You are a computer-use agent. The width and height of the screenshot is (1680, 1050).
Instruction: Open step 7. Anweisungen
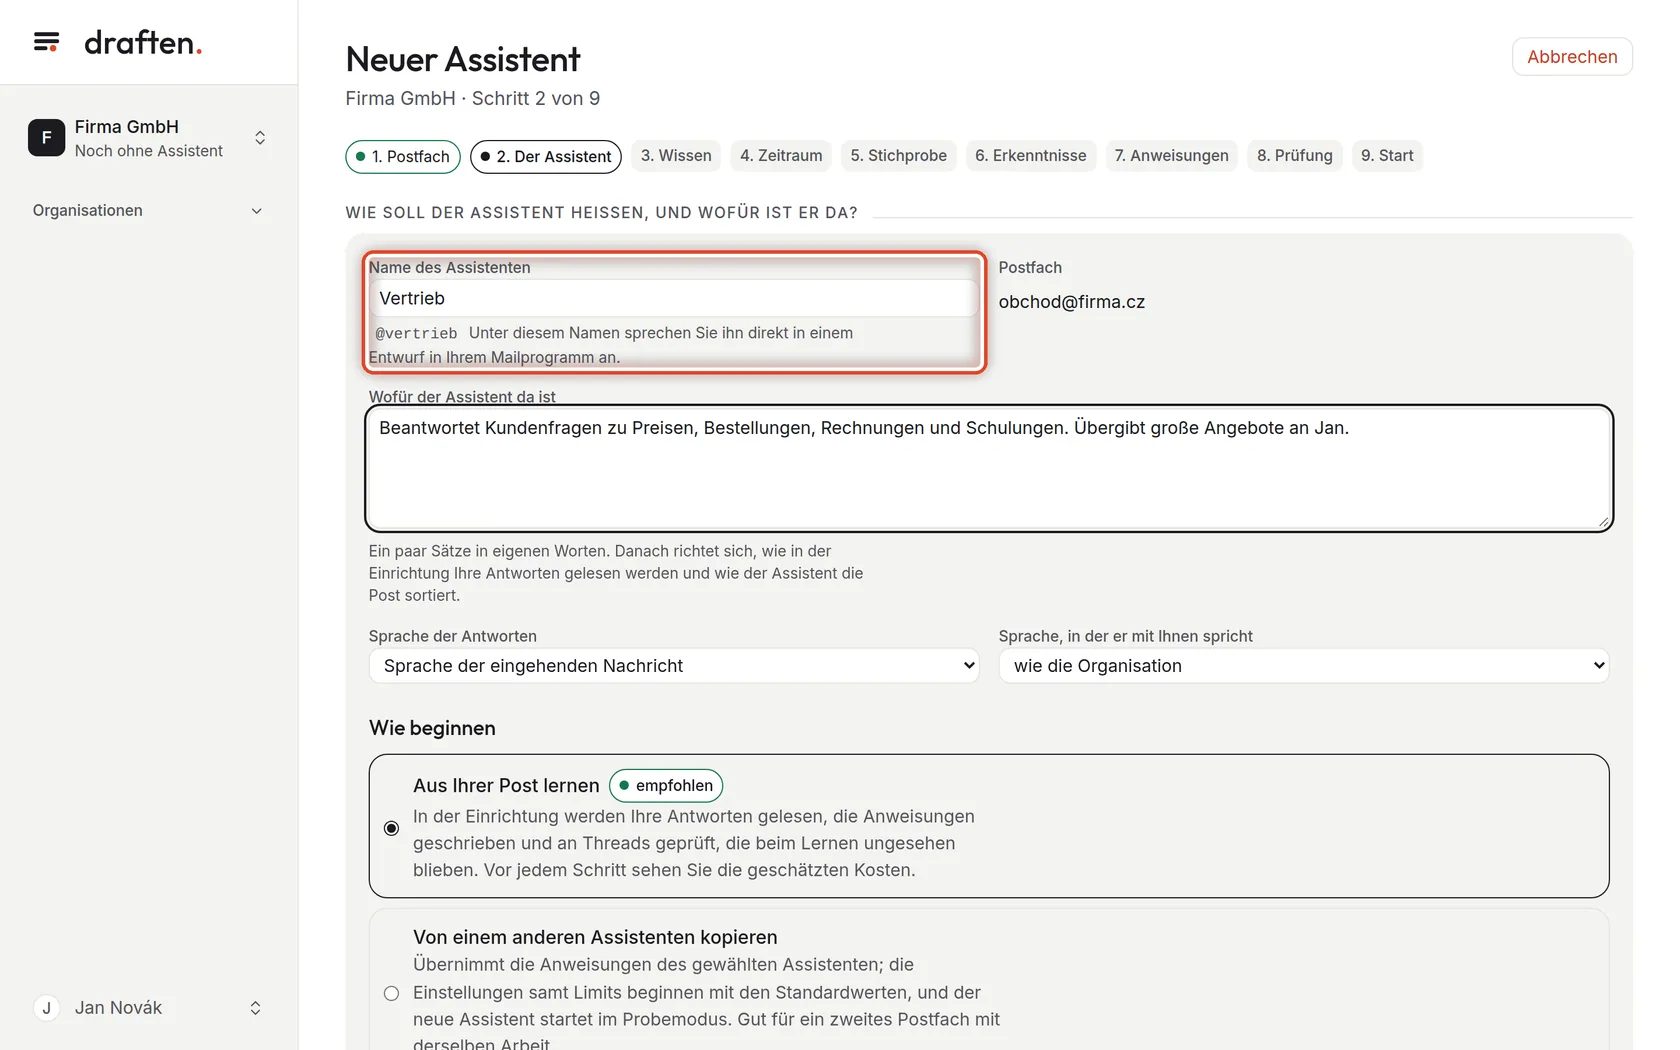tap(1171, 156)
